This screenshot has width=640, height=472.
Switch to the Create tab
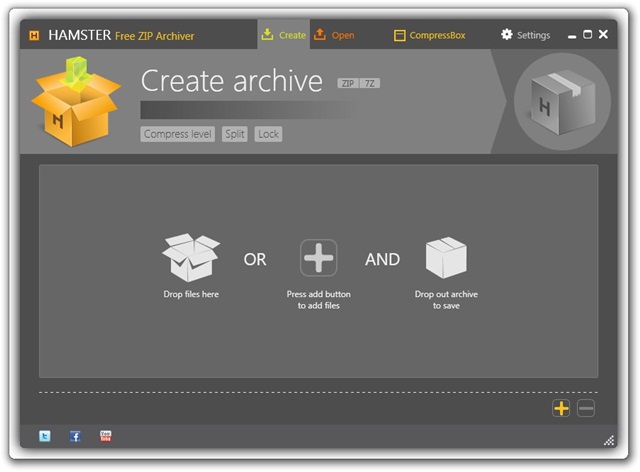coord(284,35)
